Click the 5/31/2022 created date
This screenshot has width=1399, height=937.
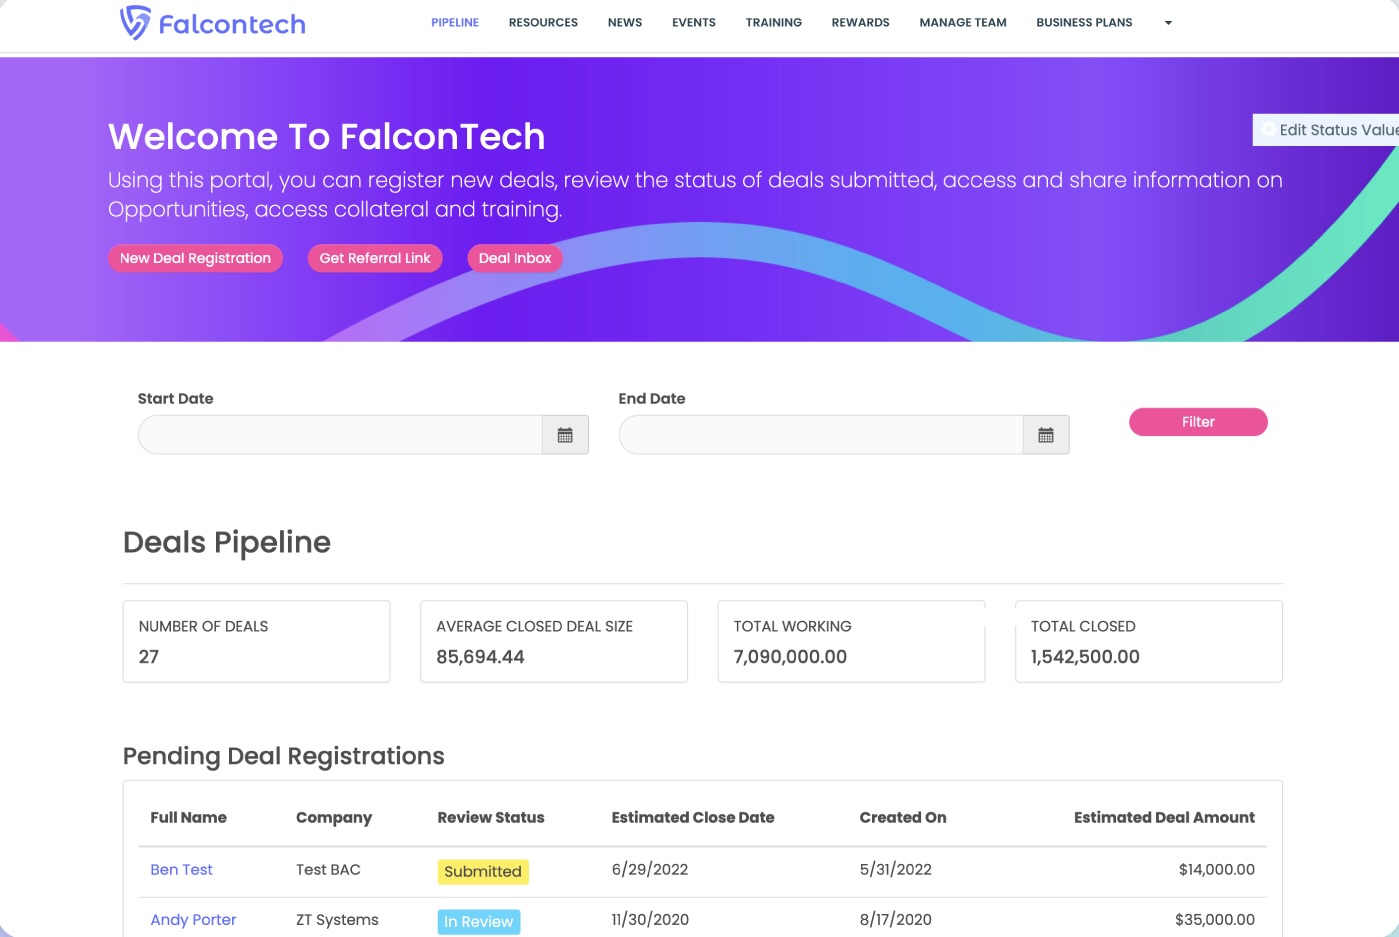coord(896,870)
